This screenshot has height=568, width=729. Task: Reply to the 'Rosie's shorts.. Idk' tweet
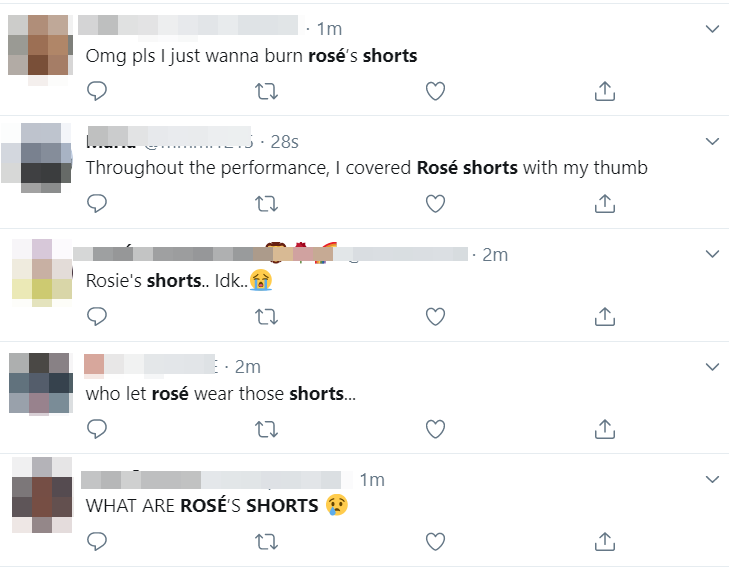coord(97,317)
